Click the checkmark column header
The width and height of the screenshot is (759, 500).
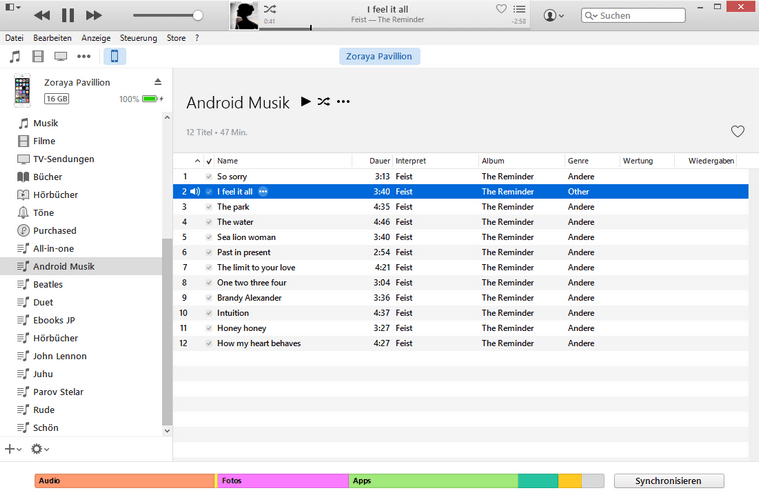[x=209, y=161]
